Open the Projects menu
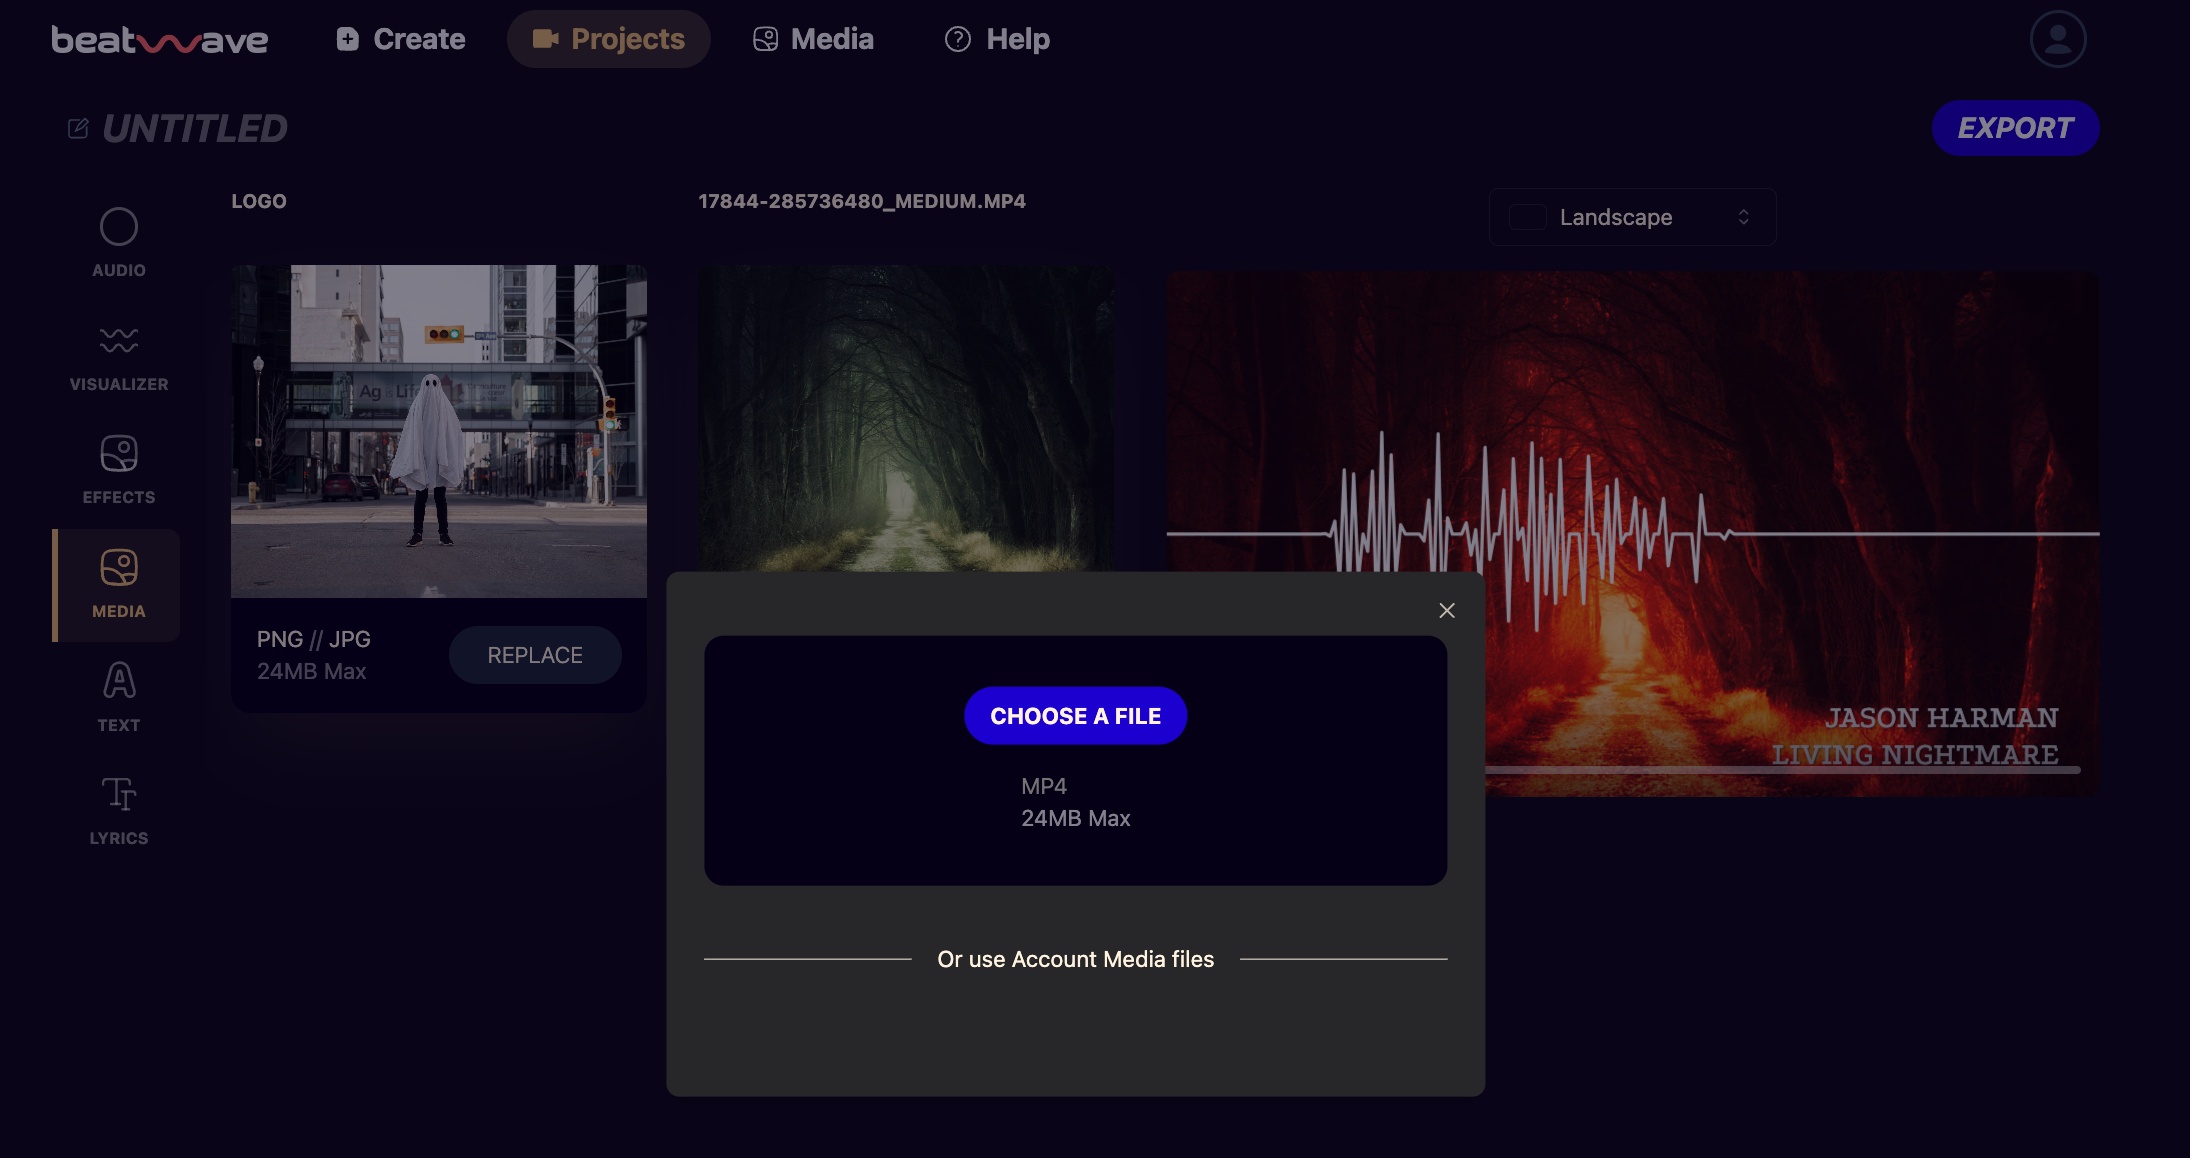 (x=609, y=39)
